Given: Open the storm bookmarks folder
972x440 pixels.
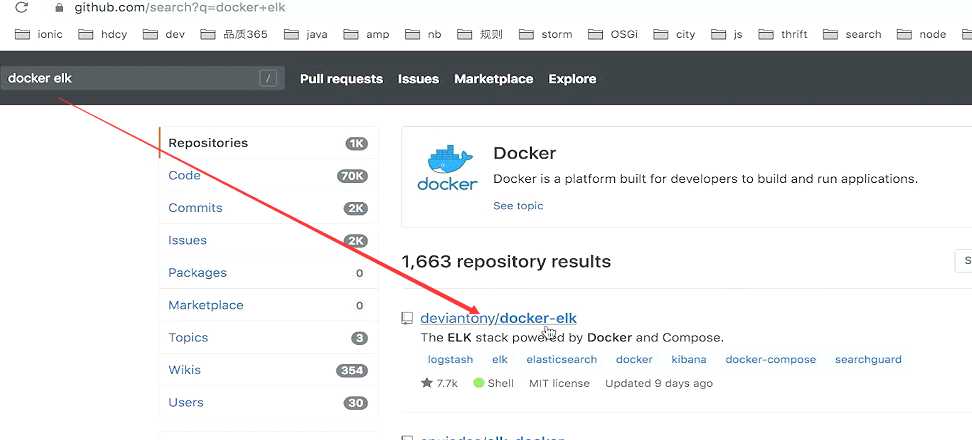Looking at the screenshot, I should click(545, 34).
